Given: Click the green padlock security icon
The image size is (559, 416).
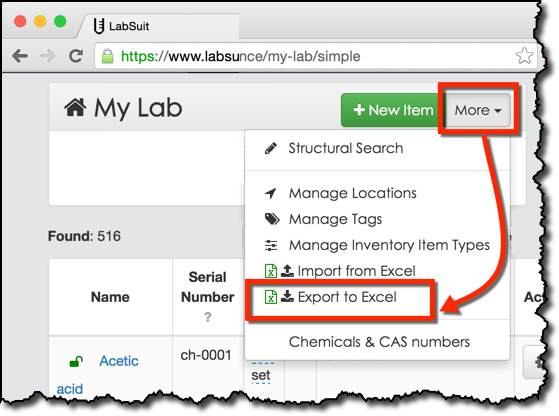Looking at the screenshot, I should (x=107, y=56).
